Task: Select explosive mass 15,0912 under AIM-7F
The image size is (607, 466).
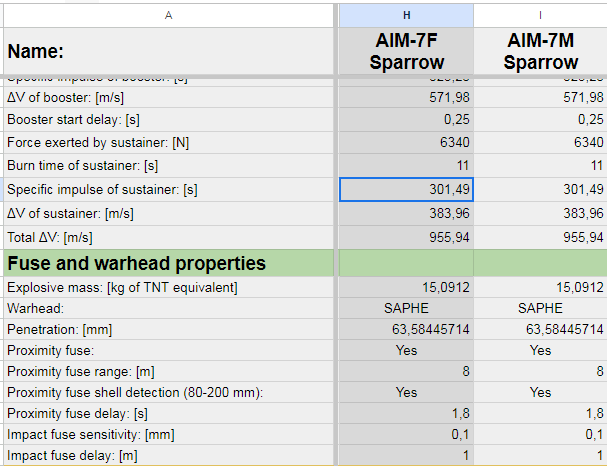Action: pos(406,288)
